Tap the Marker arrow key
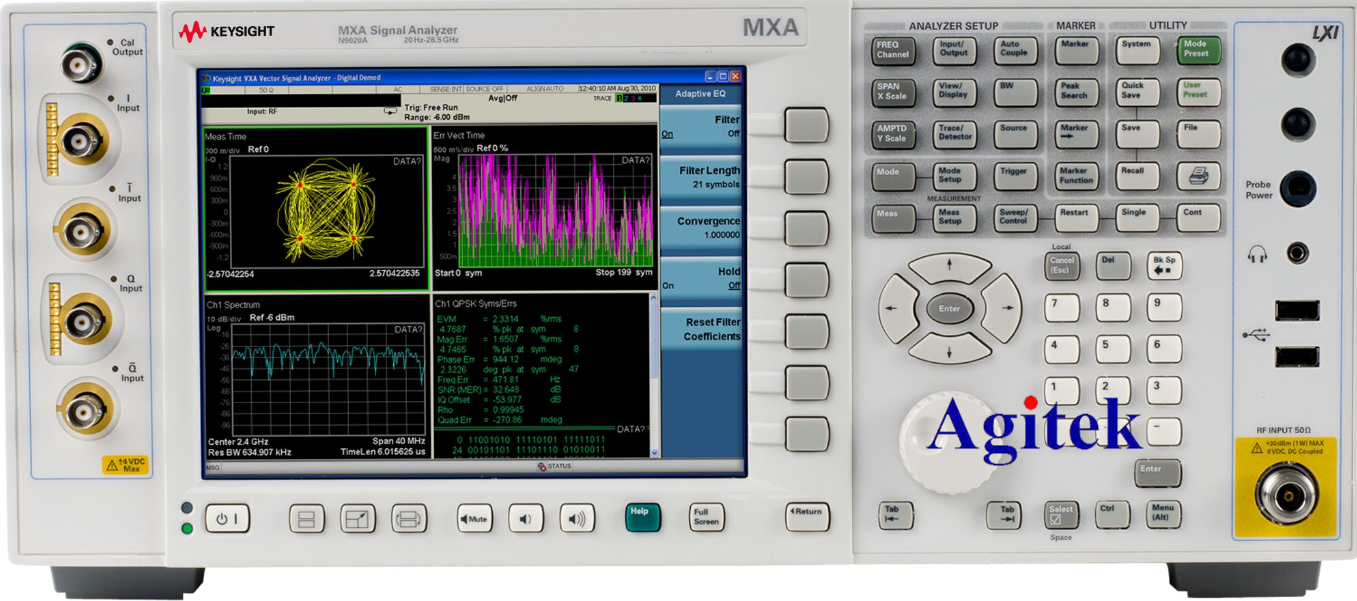This screenshot has height=601, width=1357. [1076, 133]
